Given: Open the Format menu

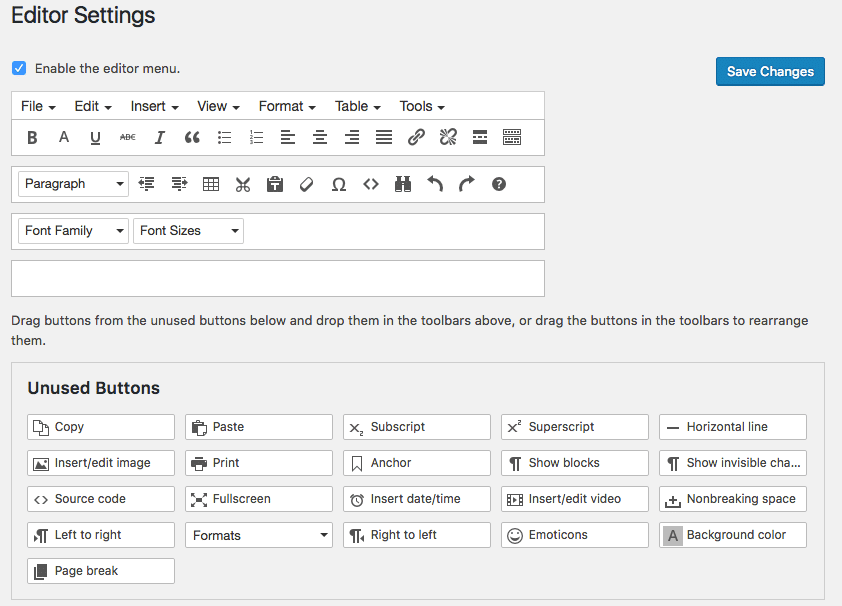Looking at the screenshot, I should 286,106.
